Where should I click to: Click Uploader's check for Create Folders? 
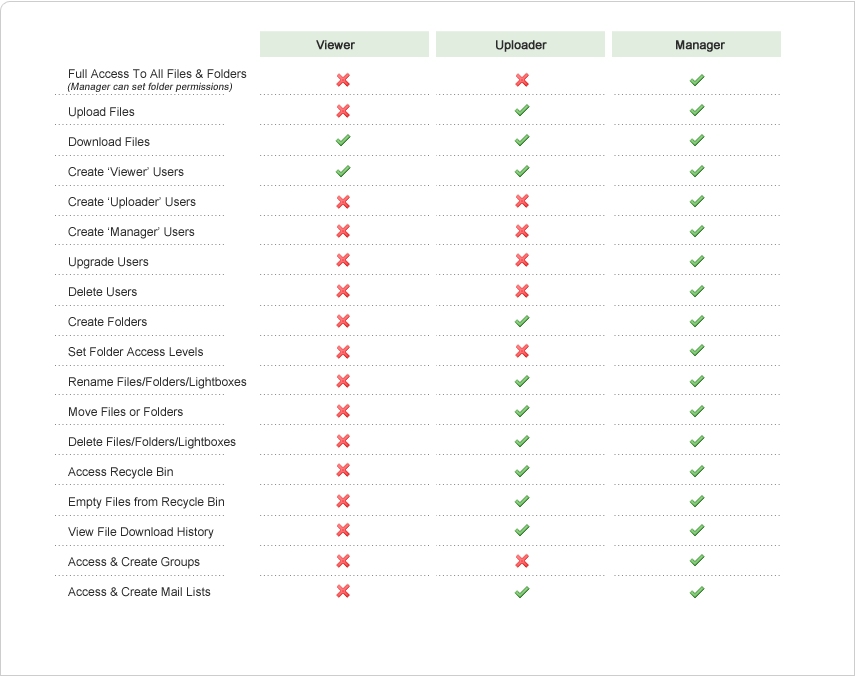coord(521,321)
